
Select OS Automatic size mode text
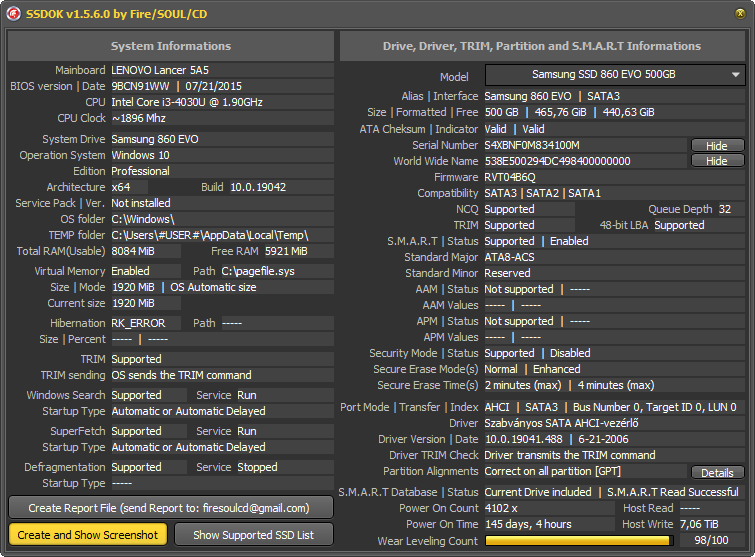[x=213, y=287]
